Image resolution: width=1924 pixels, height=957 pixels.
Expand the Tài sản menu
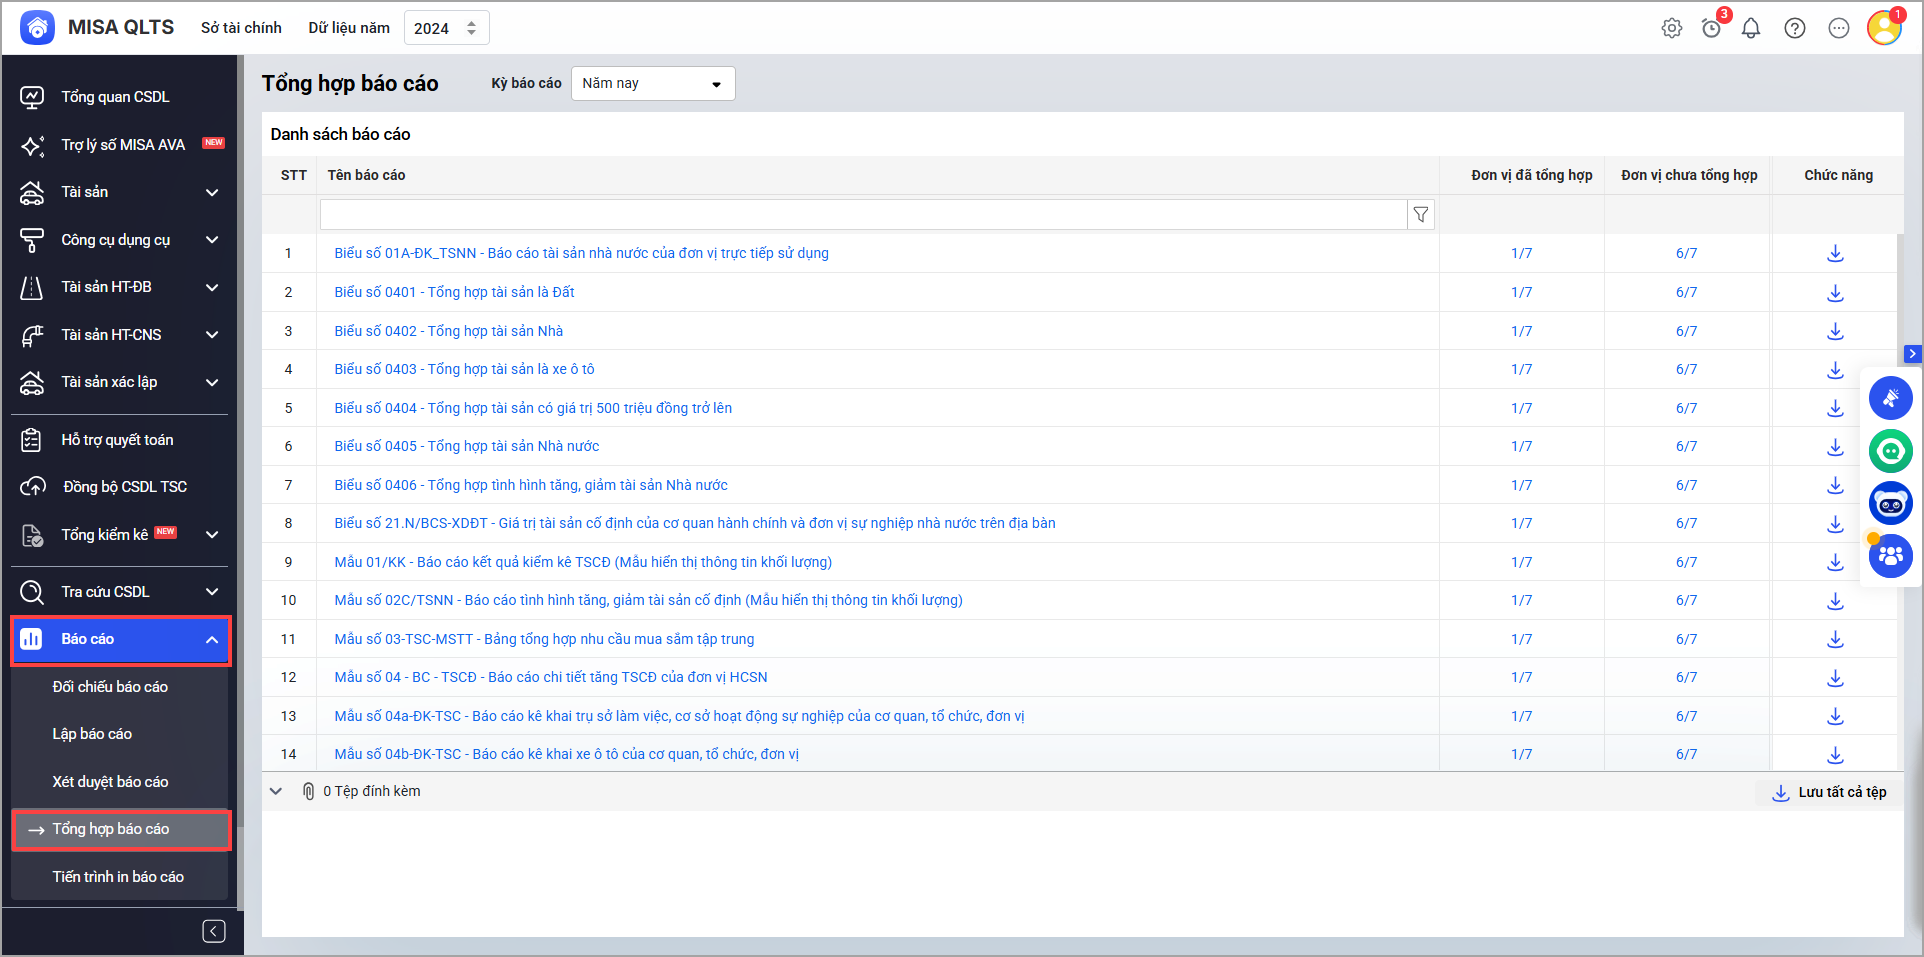pos(212,192)
